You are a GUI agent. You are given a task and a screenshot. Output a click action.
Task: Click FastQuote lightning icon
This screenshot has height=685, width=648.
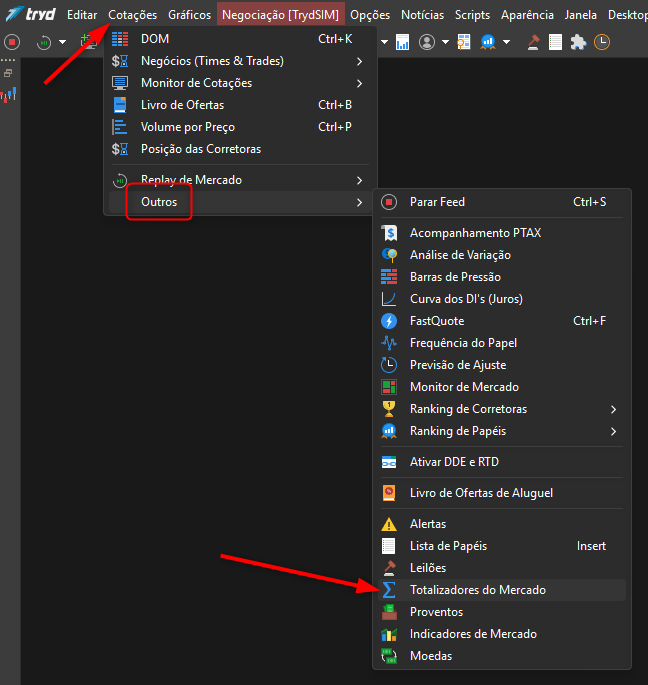click(389, 321)
